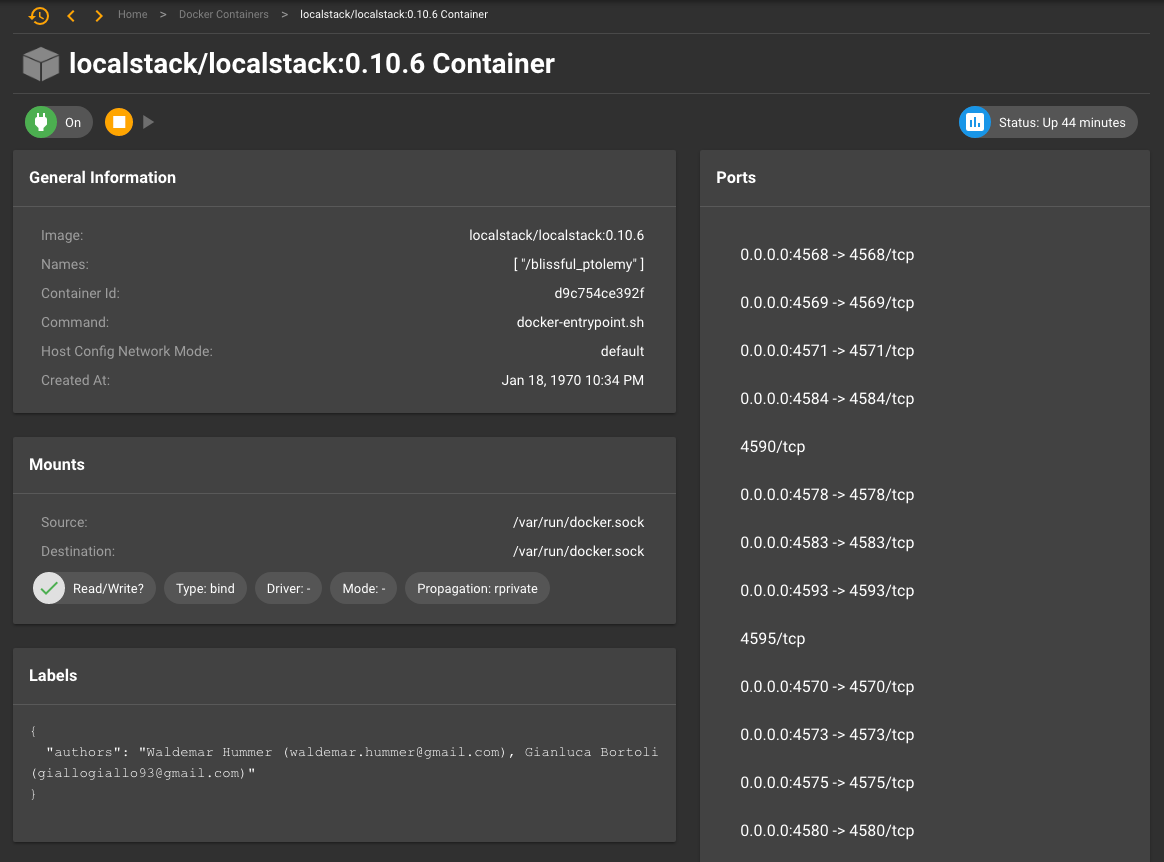Select mount destination path /var/run/docker.sock

pyautogui.click(x=578, y=552)
